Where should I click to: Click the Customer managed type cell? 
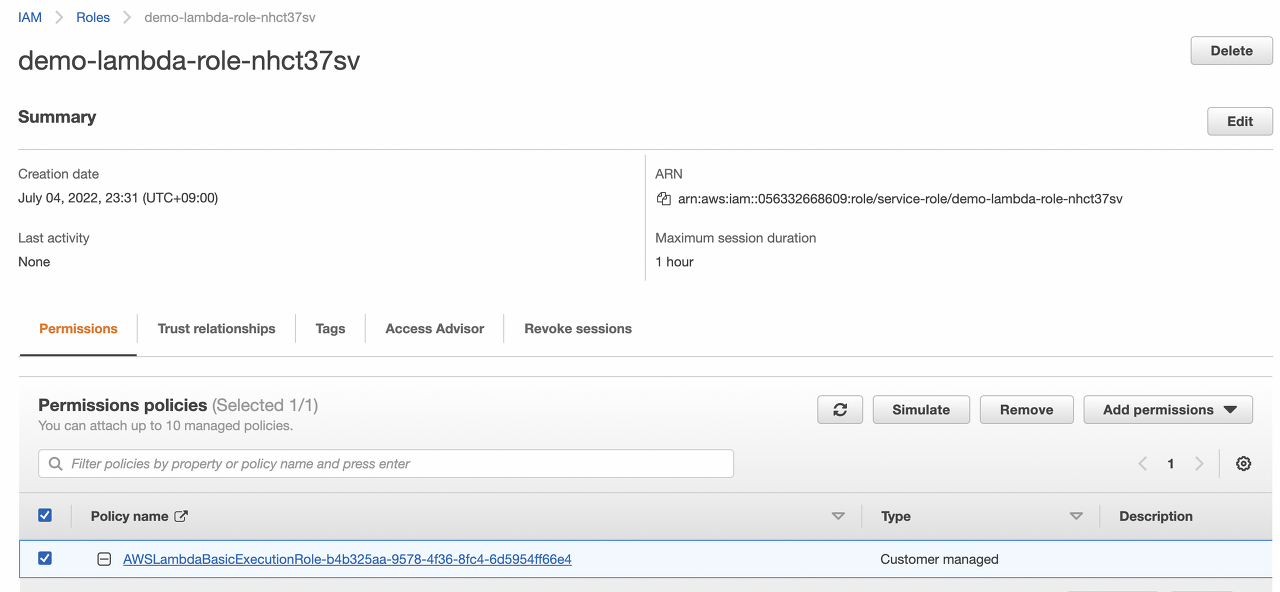pyautogui.click(x=939, y=559)
